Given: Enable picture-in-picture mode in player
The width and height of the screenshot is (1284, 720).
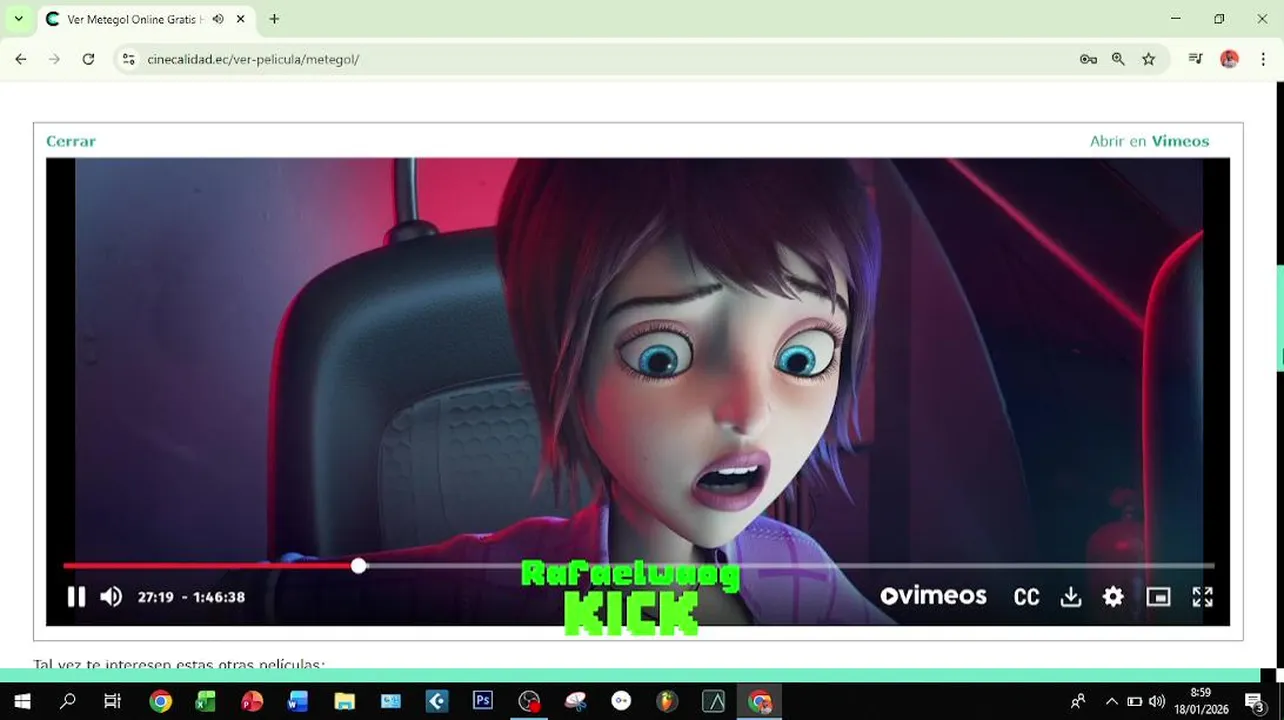Looking at the screenshot, I should [x=1158, y=597].
